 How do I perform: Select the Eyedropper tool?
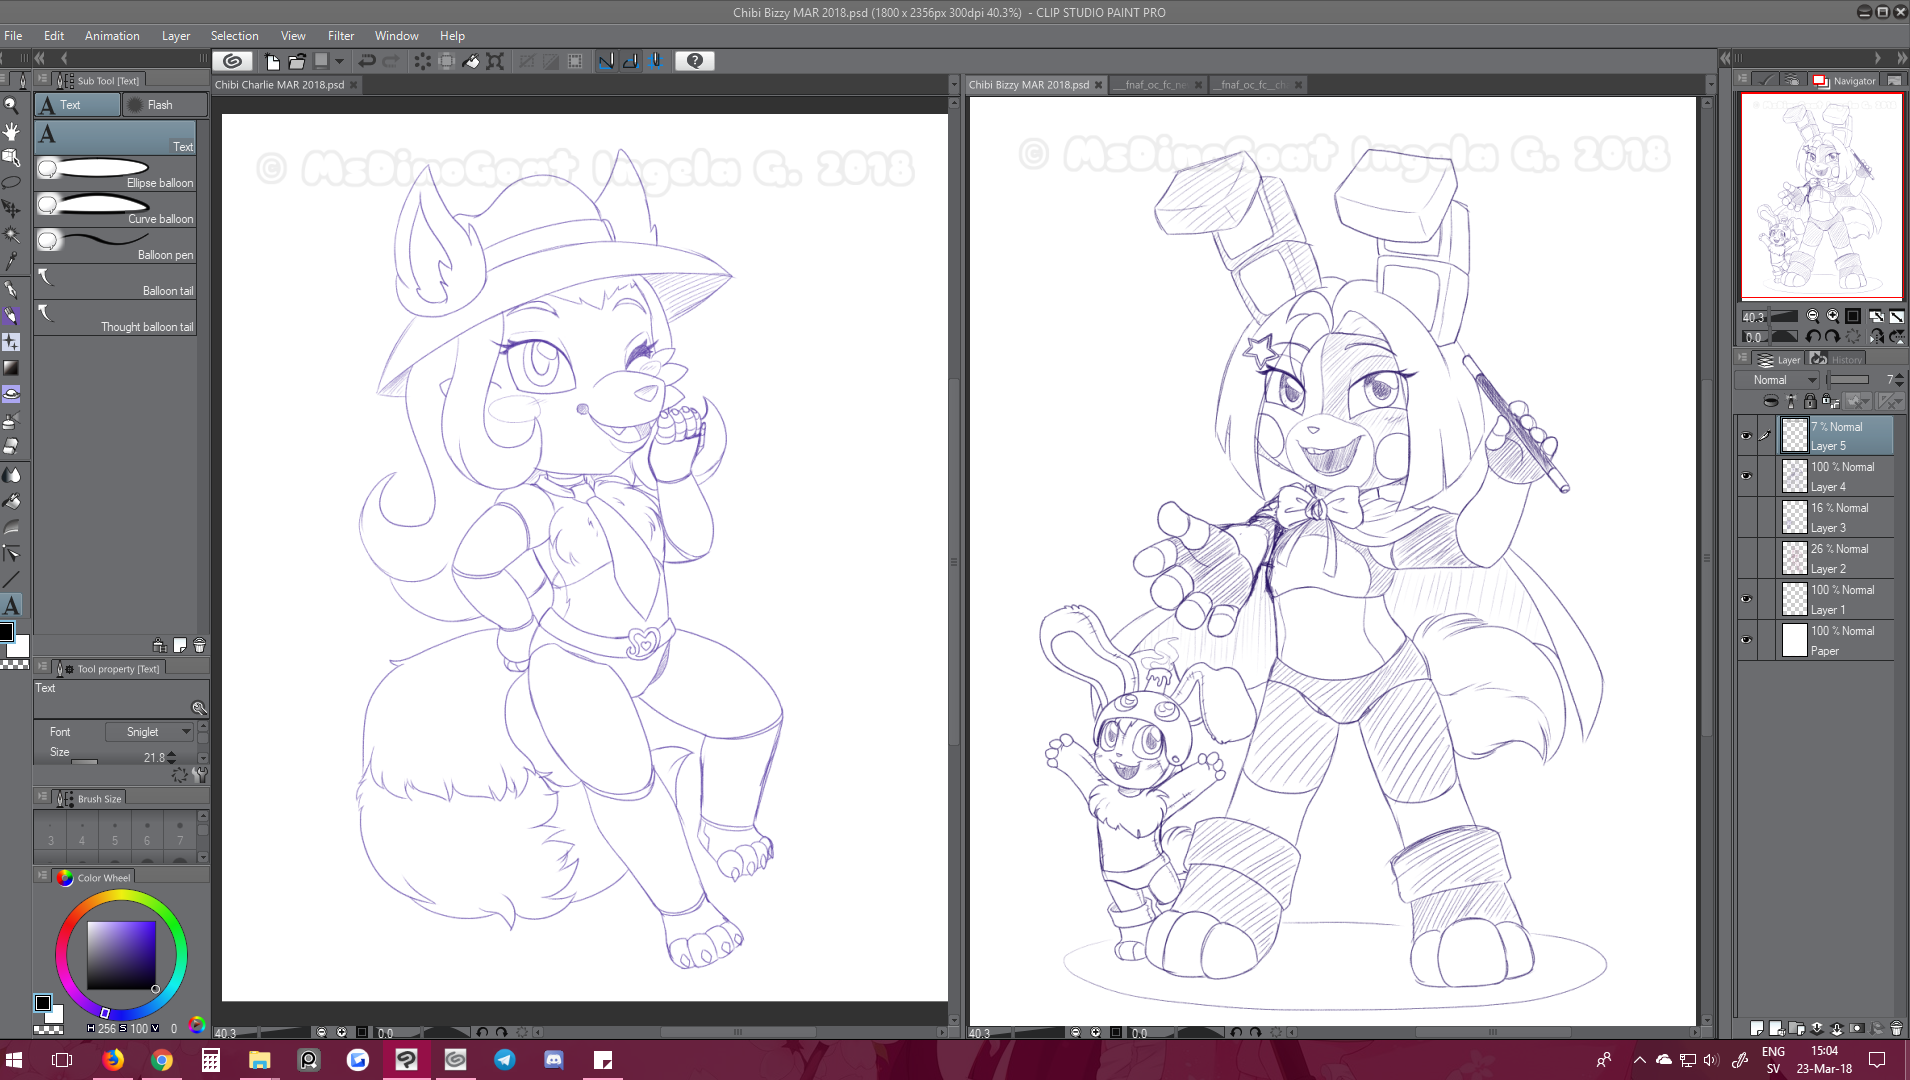tap(11, 261)
